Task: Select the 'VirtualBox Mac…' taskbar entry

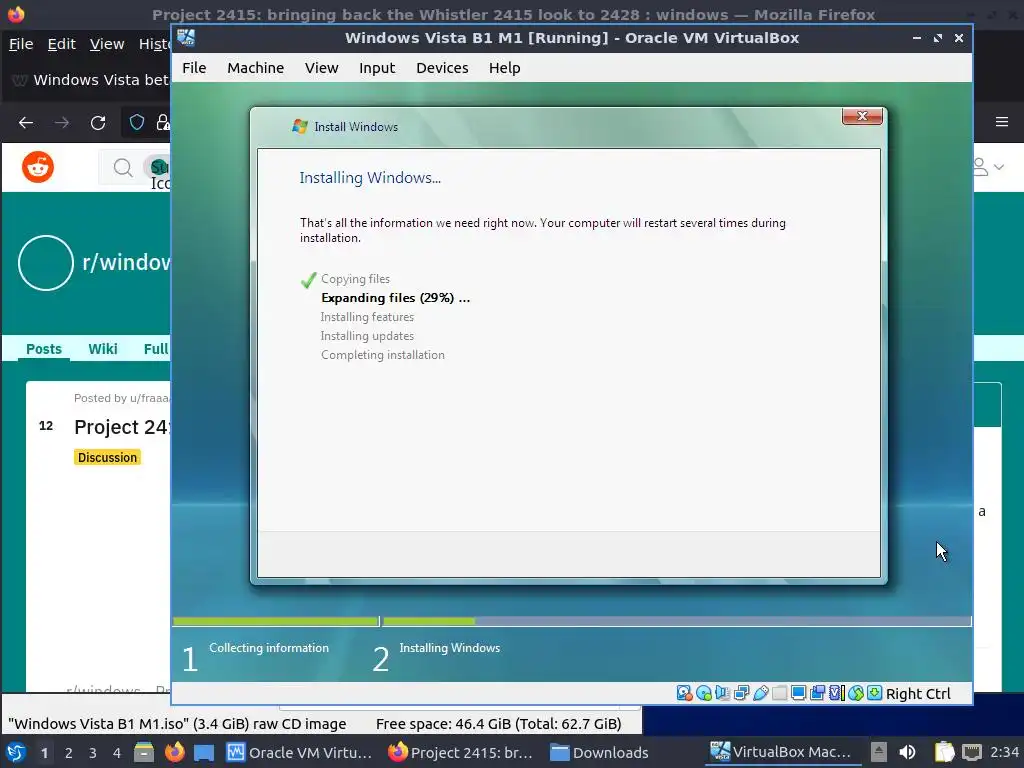Action: [x=782, y=752]
